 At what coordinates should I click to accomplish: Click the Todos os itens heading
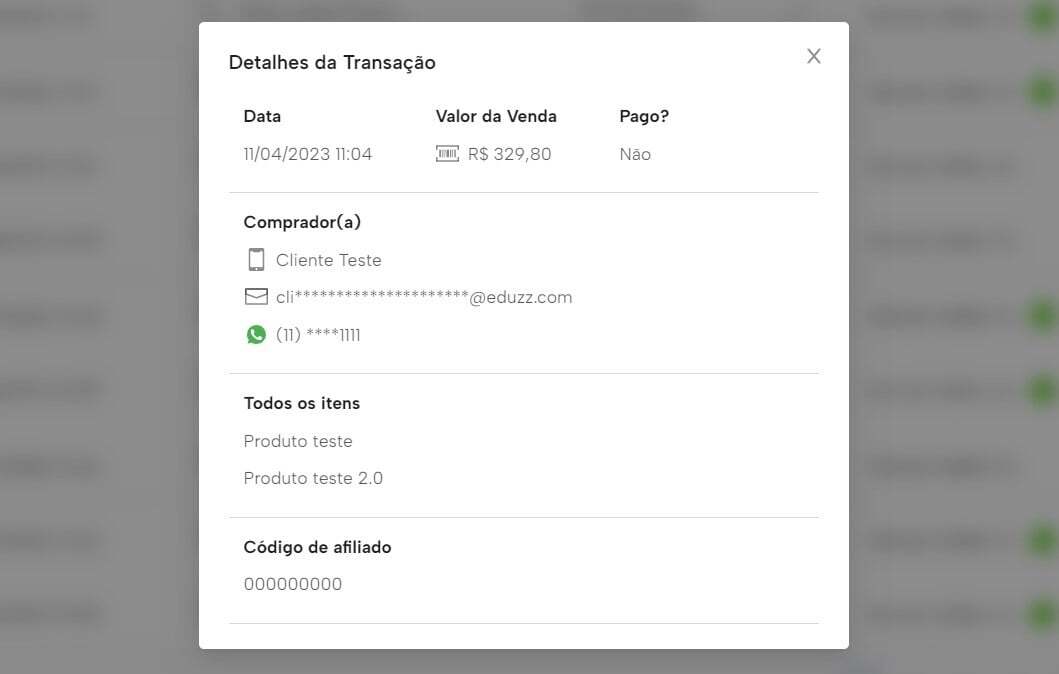tap(302, 403)
